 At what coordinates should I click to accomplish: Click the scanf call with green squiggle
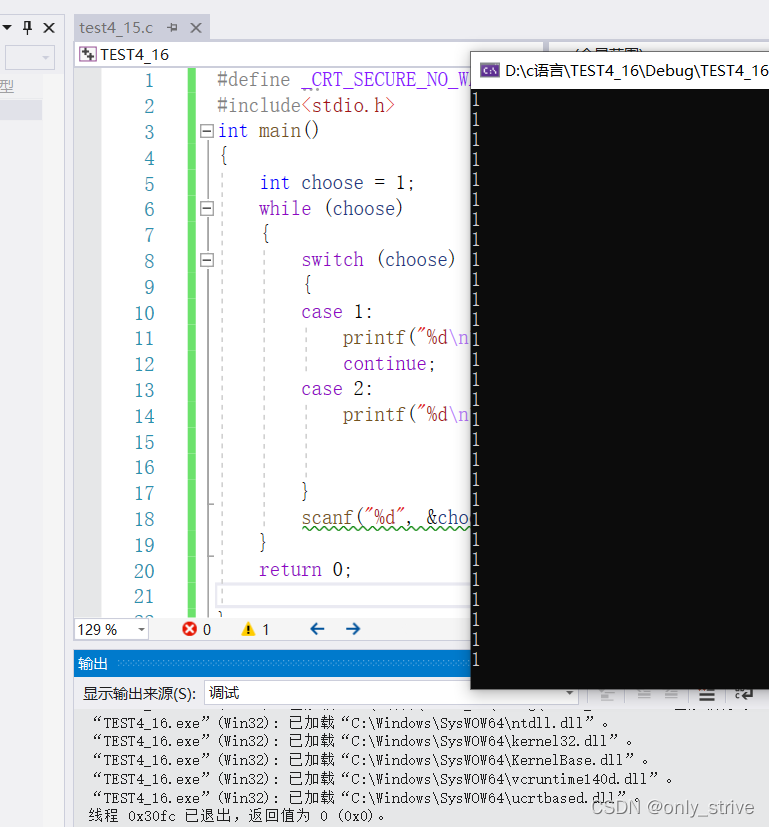point(385,518)
